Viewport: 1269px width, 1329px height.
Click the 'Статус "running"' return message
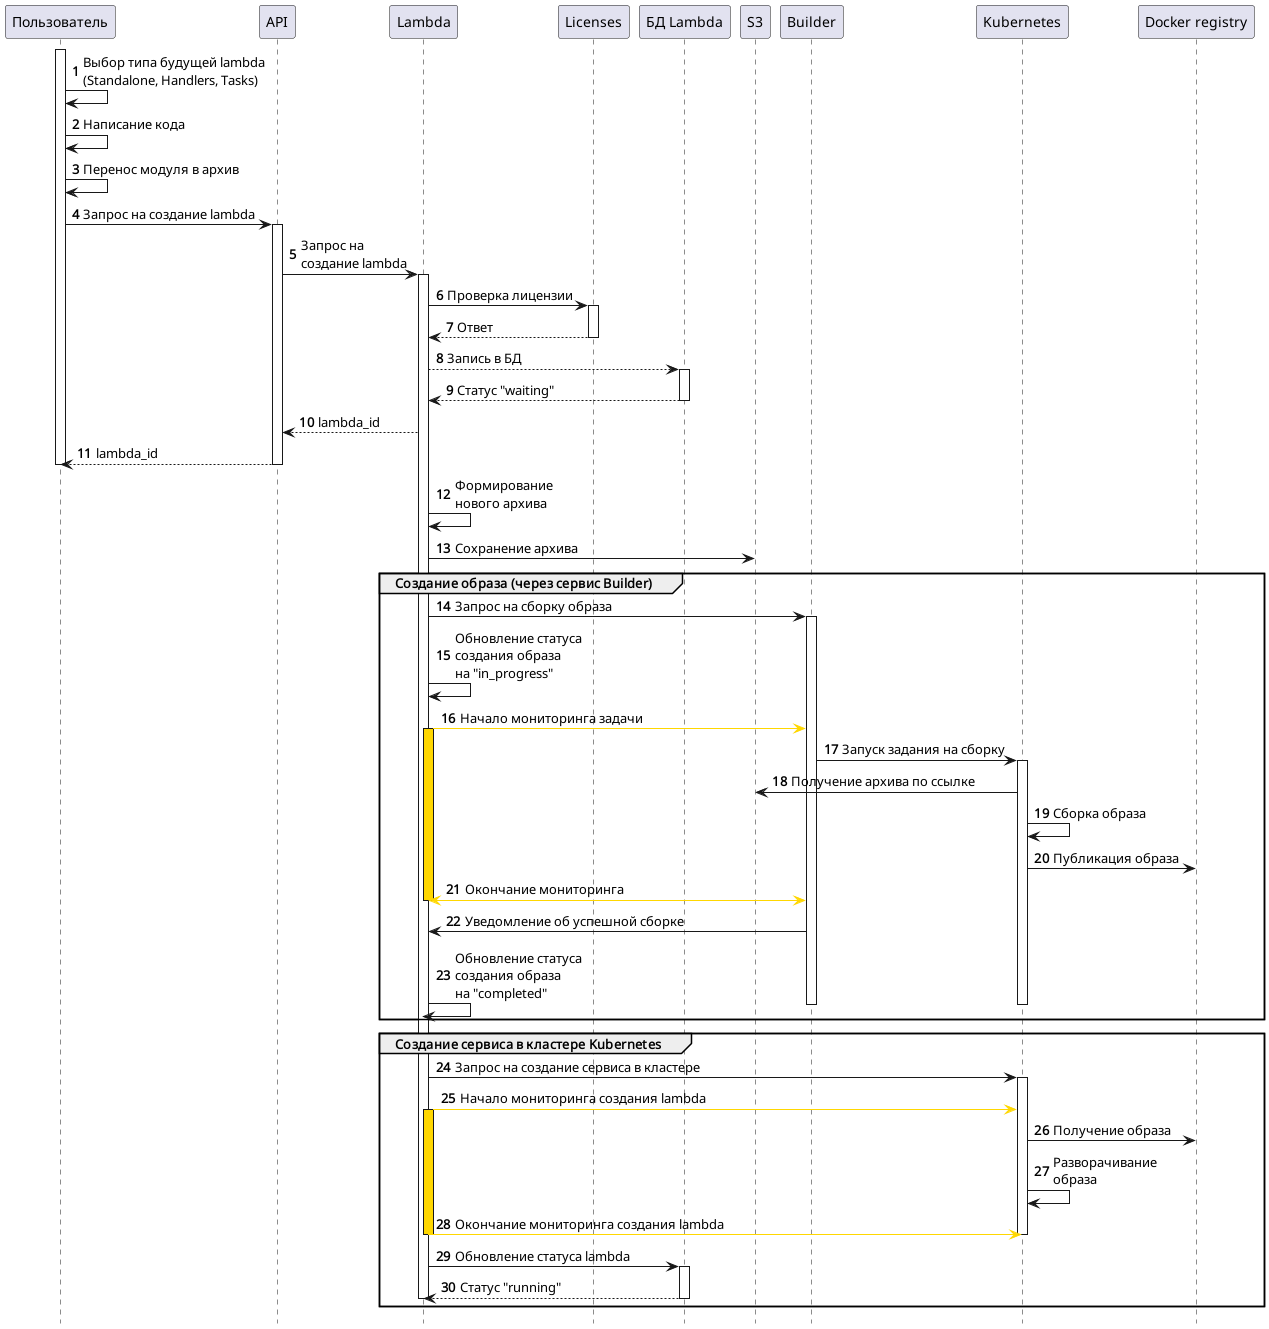[x=510, y=1288]
